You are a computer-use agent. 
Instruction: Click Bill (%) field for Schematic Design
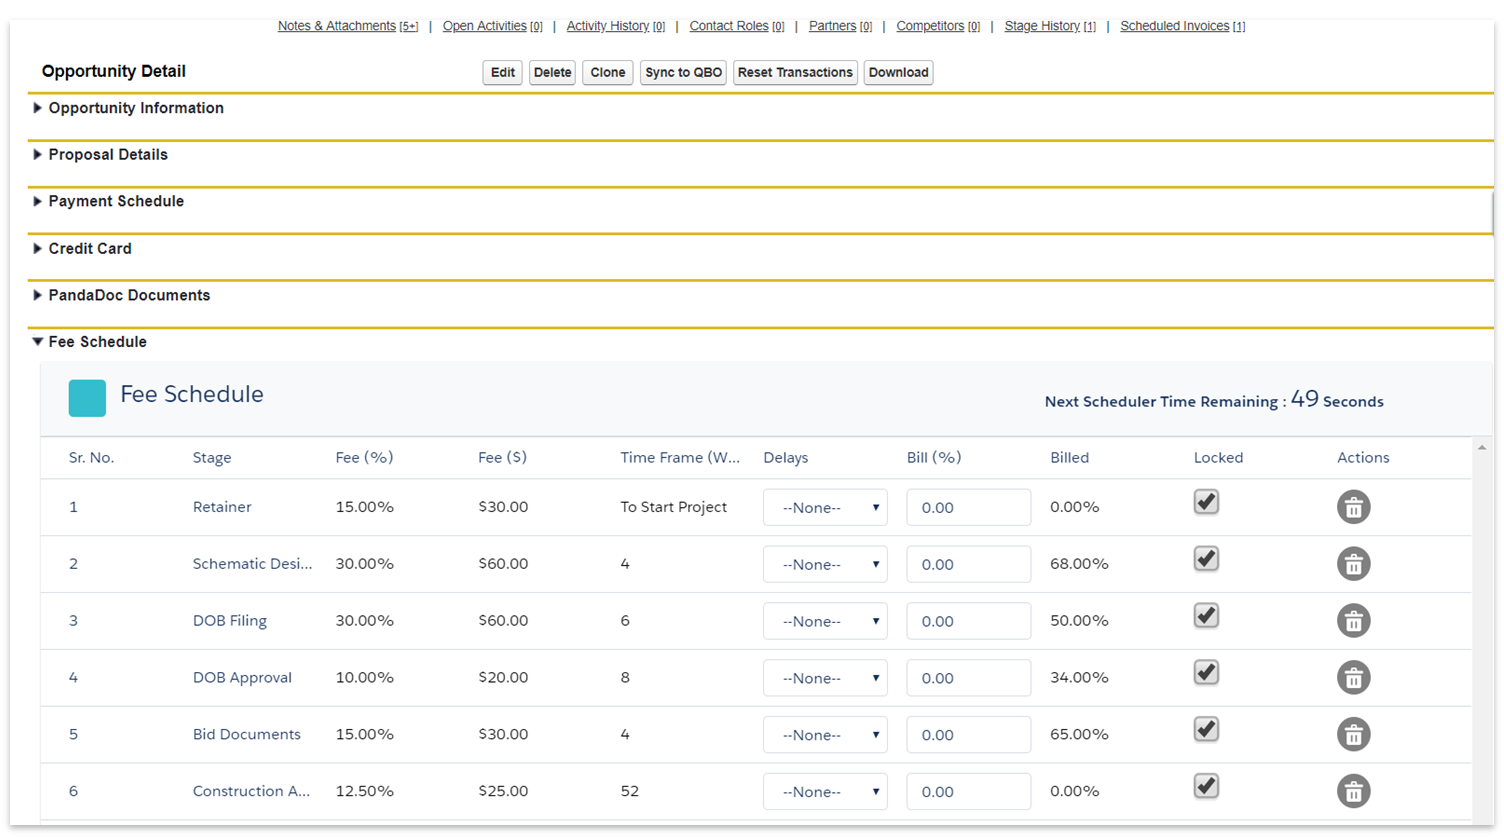968,564
